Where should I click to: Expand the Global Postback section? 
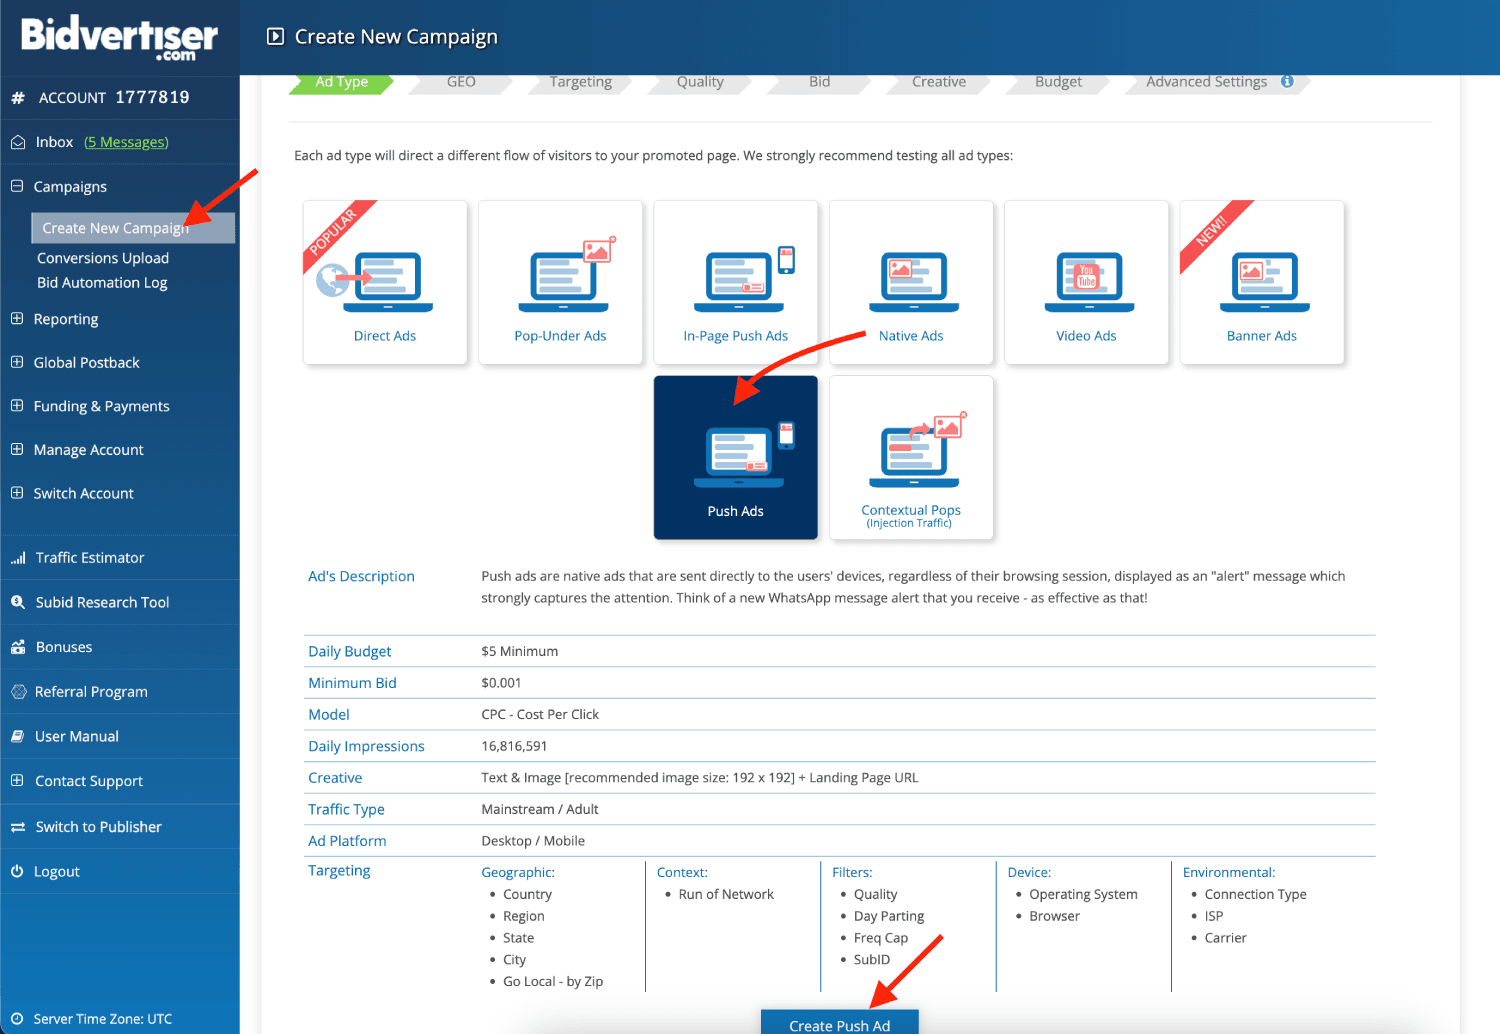(x=17, y=362)
